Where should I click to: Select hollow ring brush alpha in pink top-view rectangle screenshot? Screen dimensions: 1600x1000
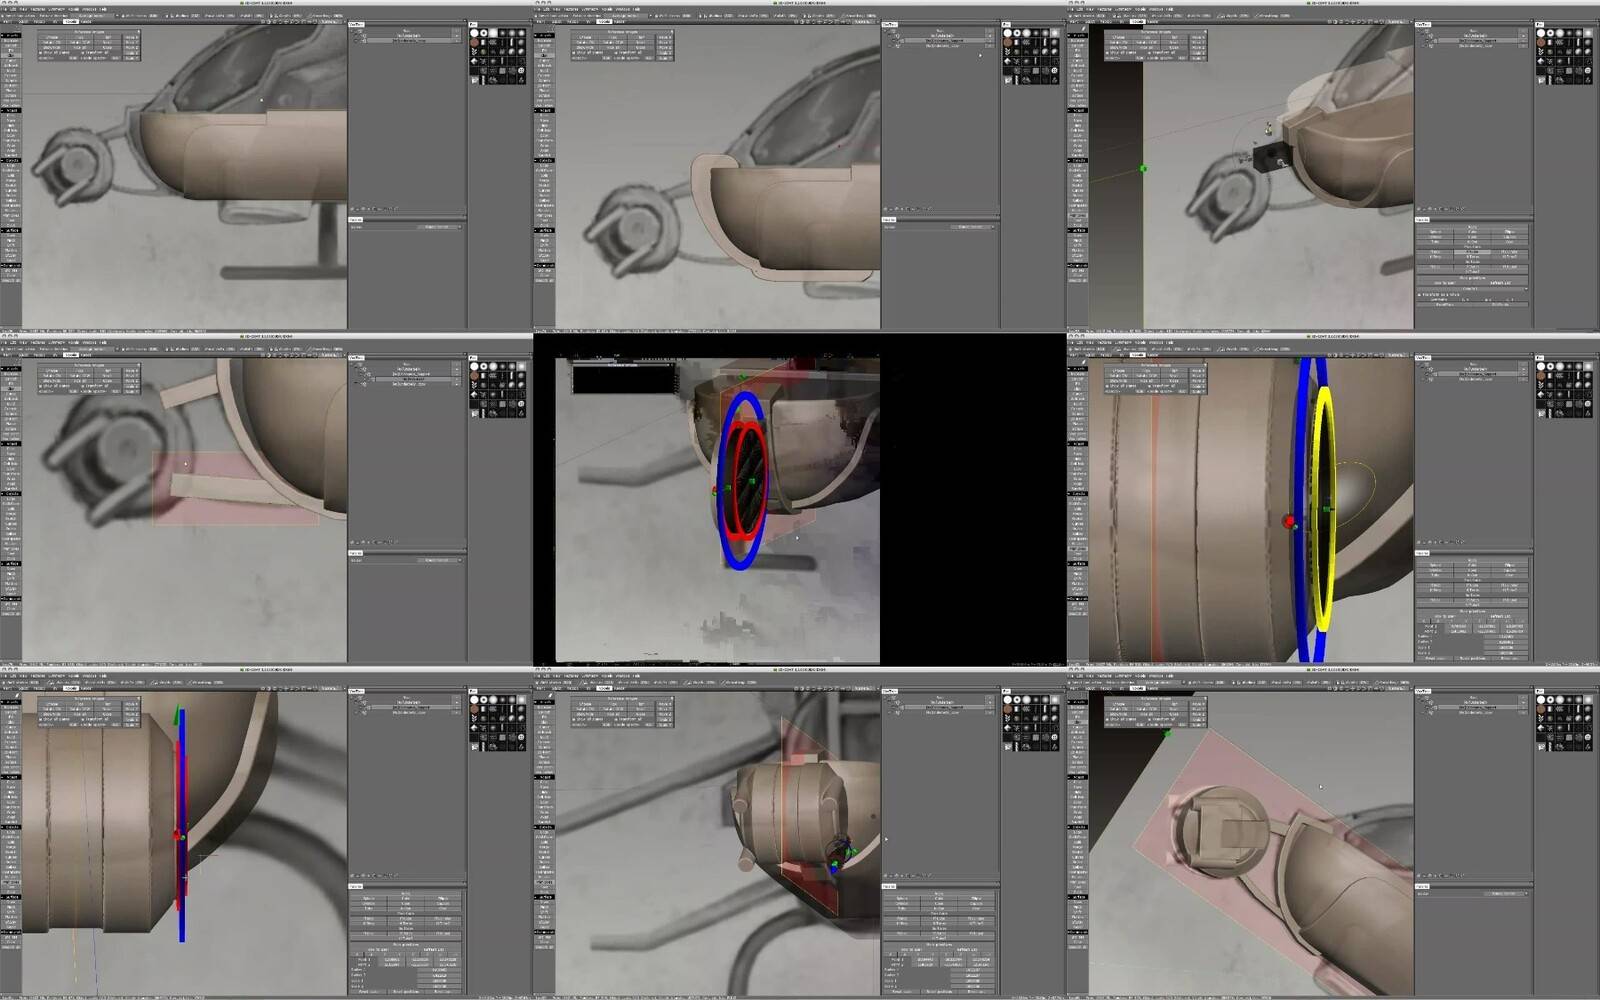1550,700
